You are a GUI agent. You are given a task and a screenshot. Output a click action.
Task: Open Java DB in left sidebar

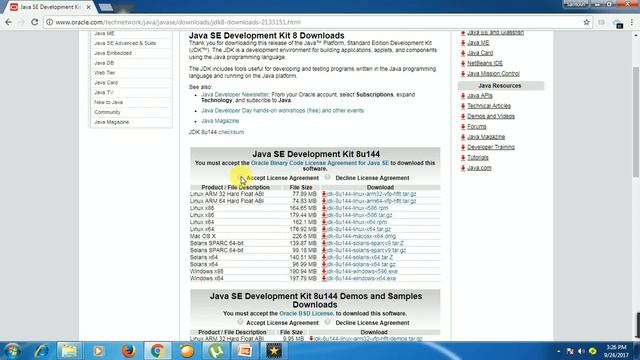tap(104, 63)
